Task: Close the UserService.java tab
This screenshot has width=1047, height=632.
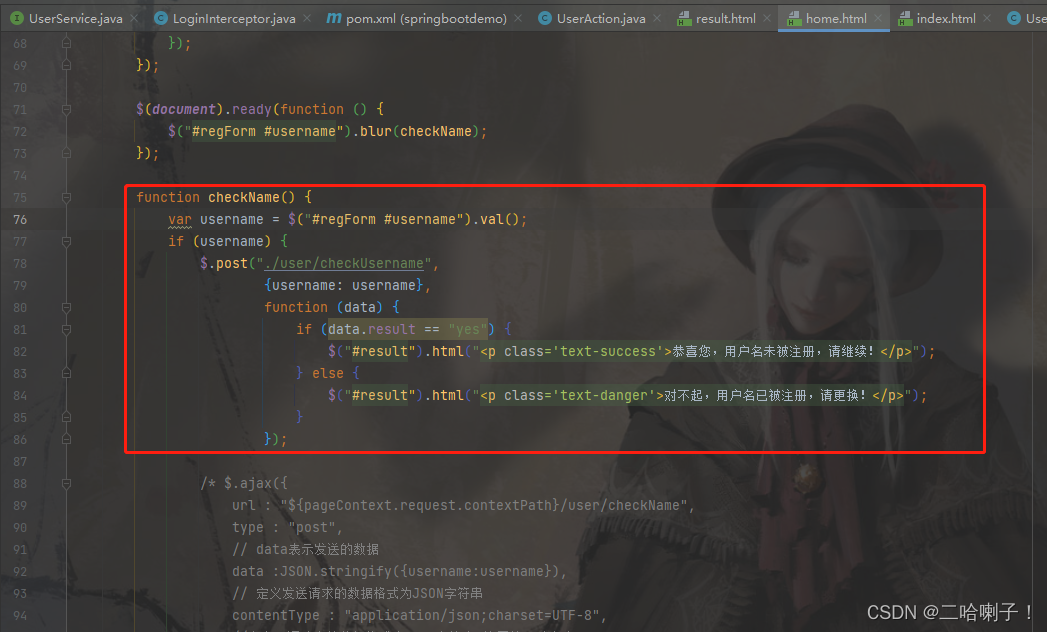Action: 134,19
